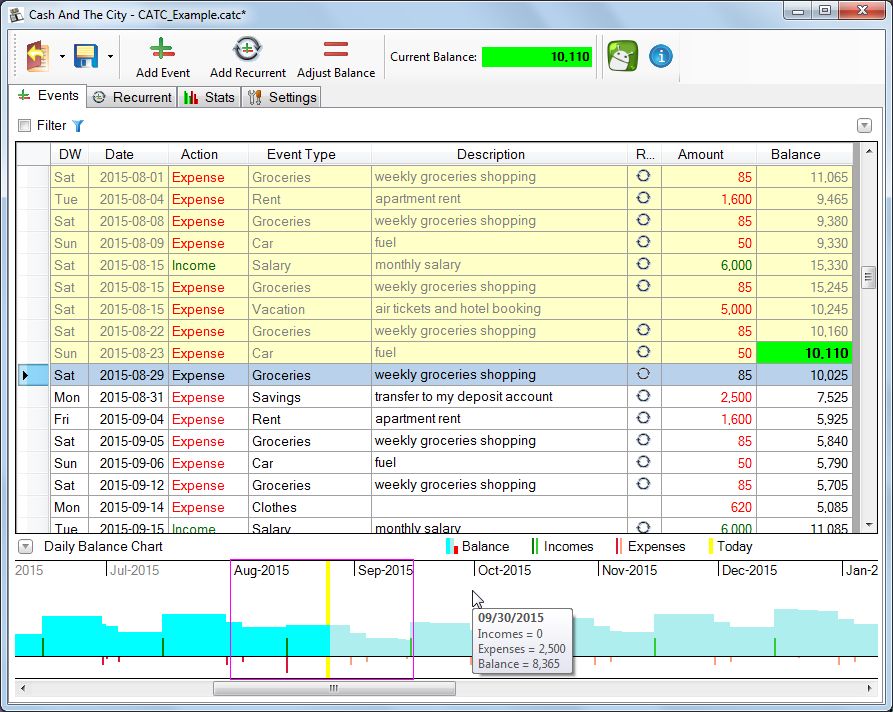The width and height of the screenshot is (893, 712).
Task: Click the Dec-2015 label on chart timeline
Action: click(749, 570)
